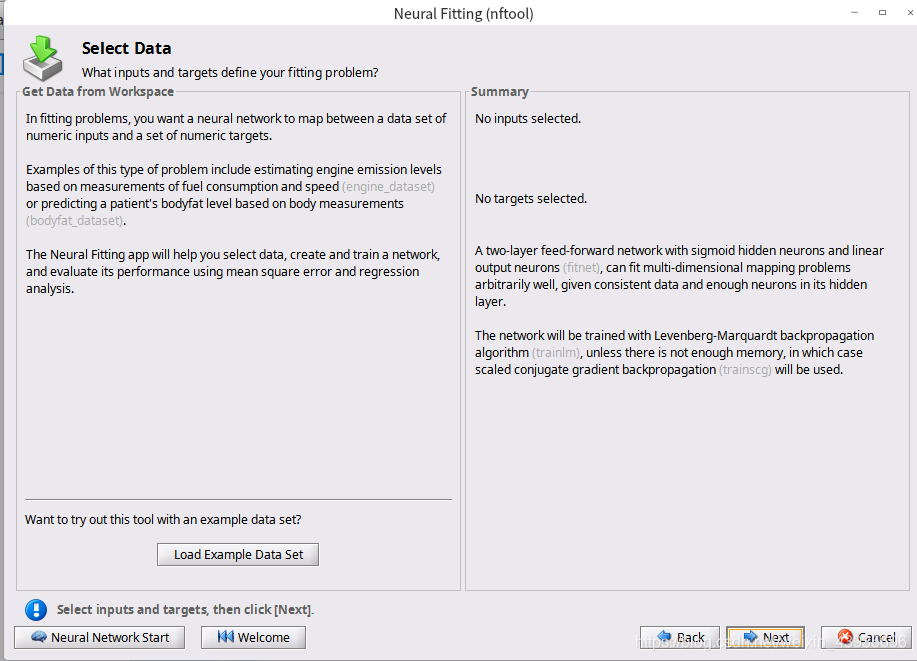Minimize the Neural Fitting window

tap(854, 12)
